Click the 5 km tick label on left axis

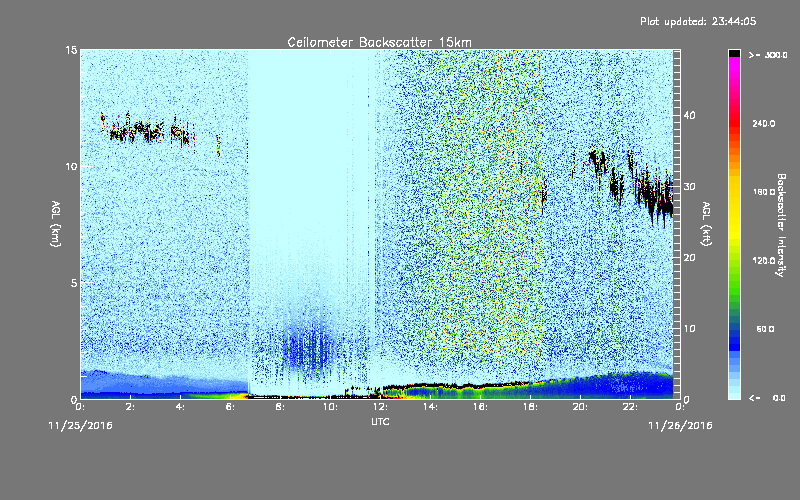pos(74,283)
